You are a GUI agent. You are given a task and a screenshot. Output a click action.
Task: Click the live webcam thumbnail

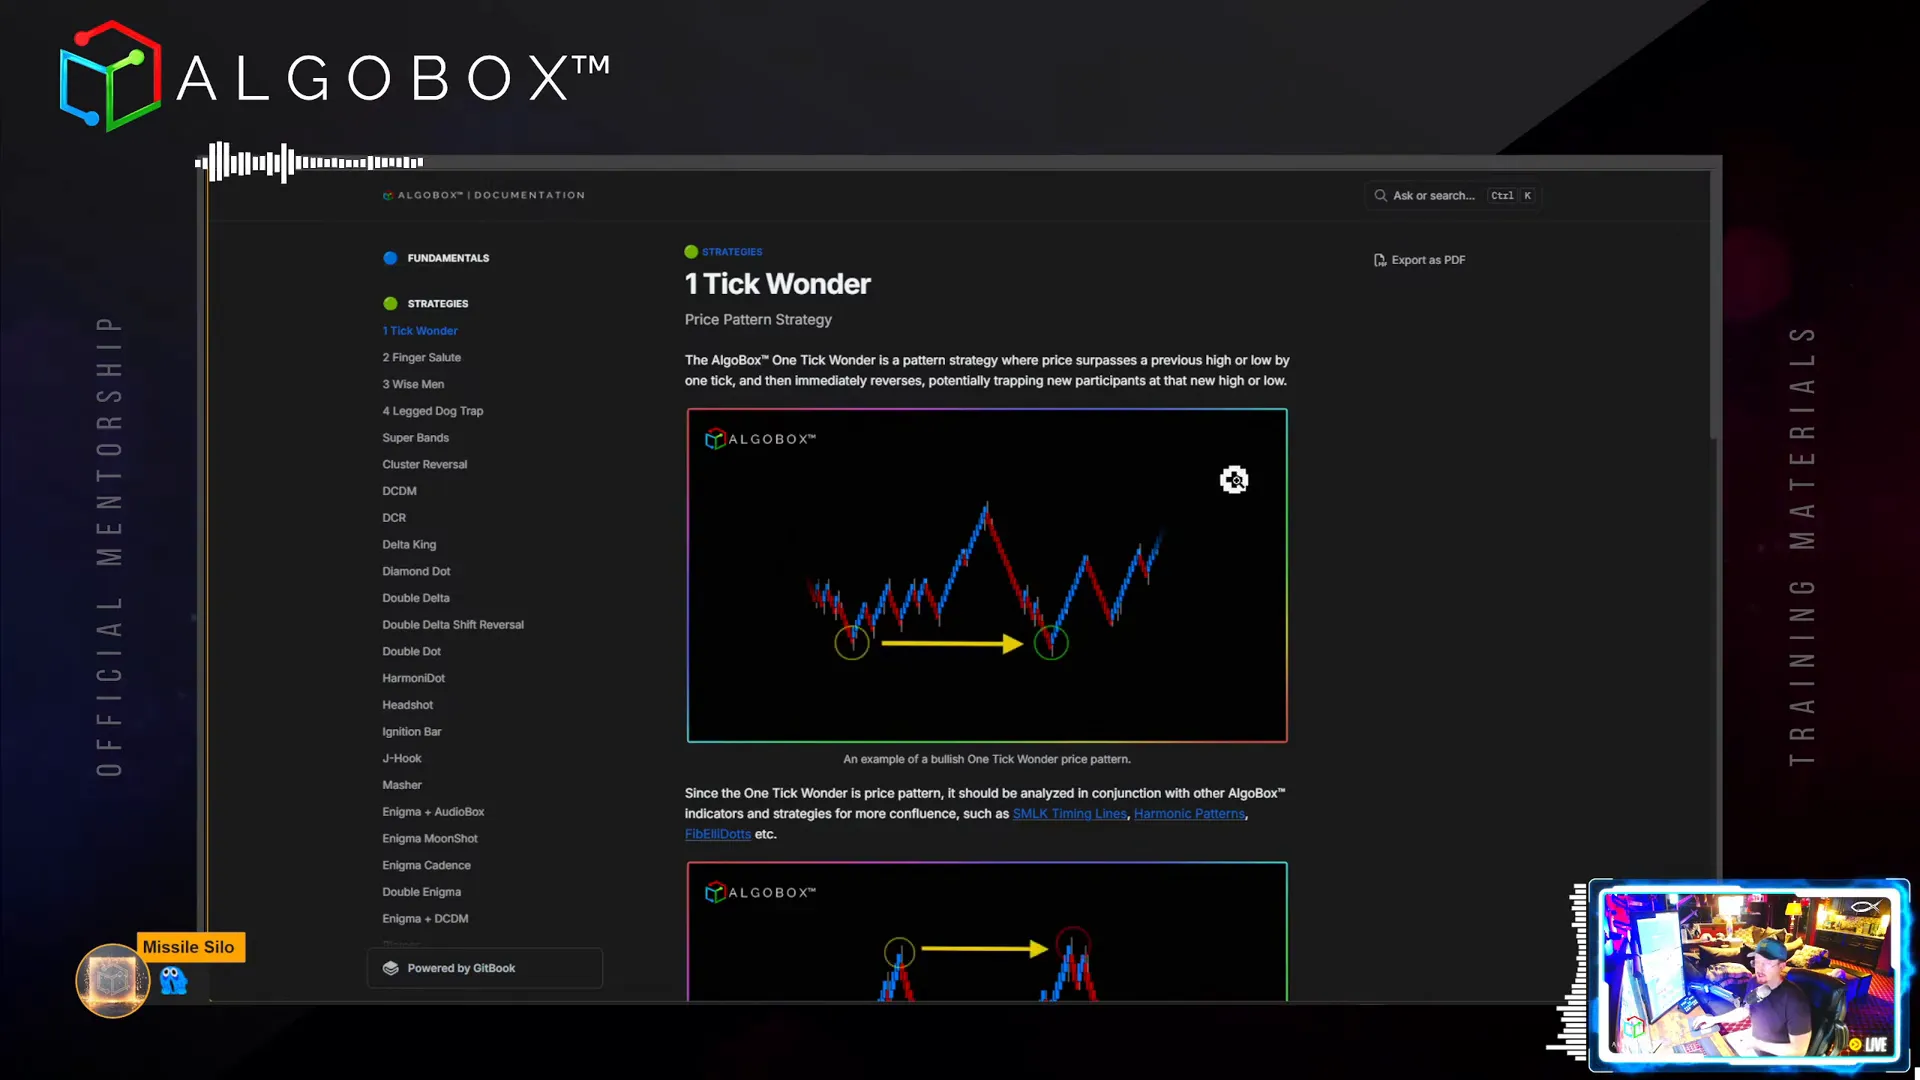[1749, 975]
